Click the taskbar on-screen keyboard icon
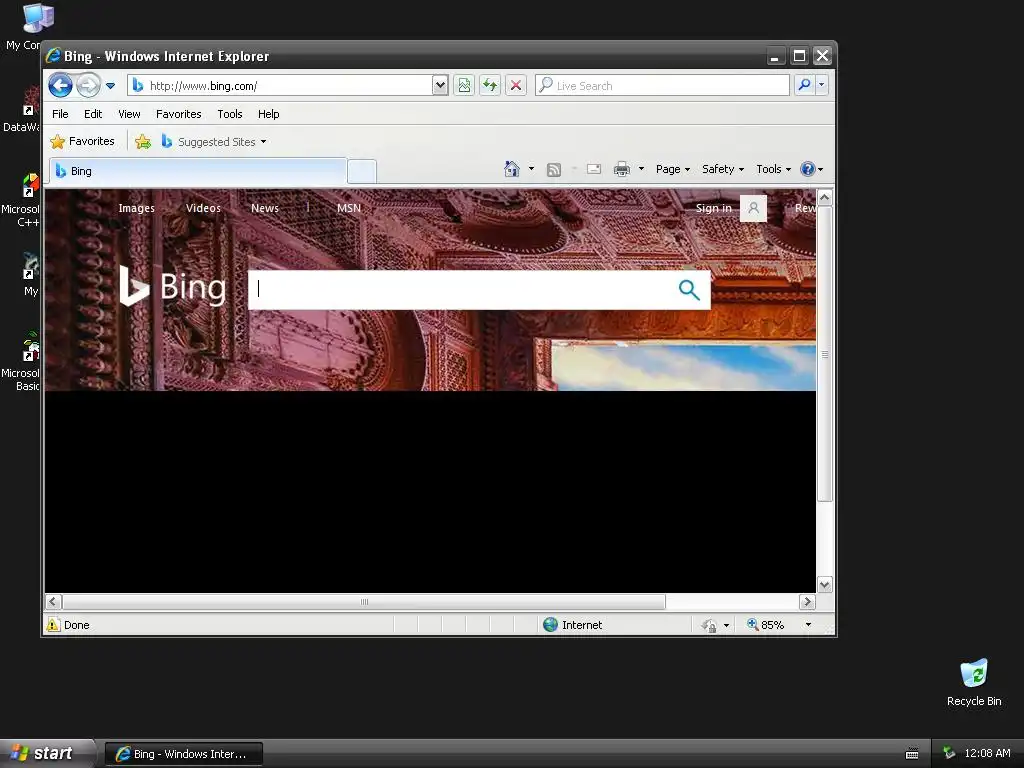The width and height of the screenshot is (1024, 768). click(912, 754)
